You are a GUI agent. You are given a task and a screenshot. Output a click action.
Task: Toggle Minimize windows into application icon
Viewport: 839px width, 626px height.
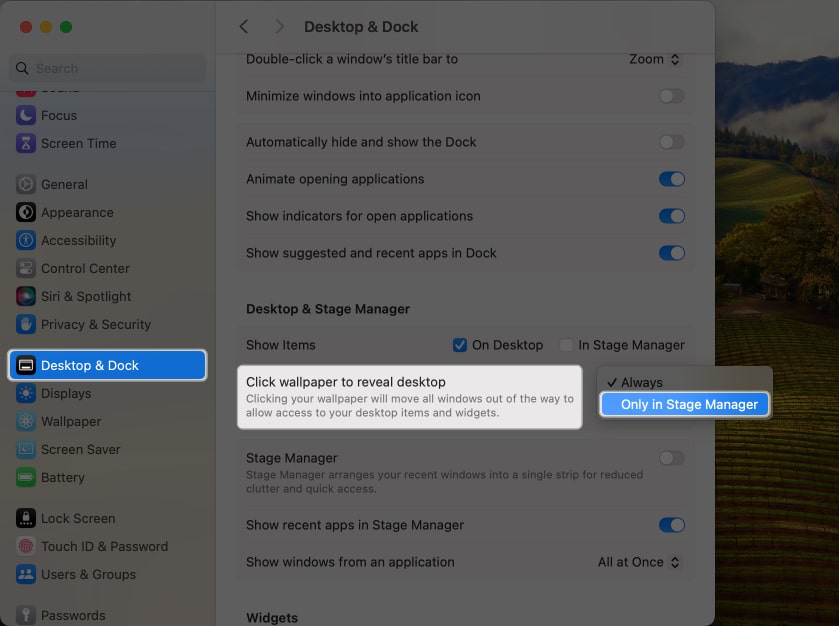coord(672,96)
